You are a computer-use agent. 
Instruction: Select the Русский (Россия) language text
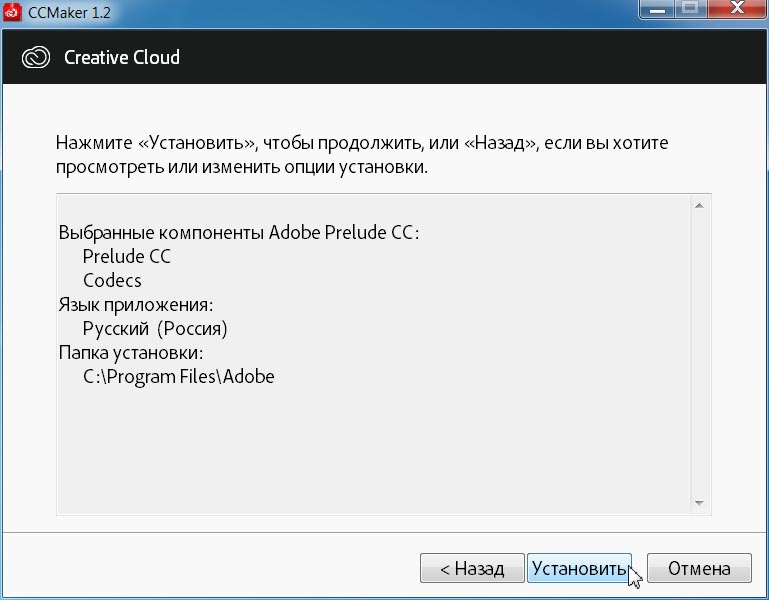click(155, 329)
